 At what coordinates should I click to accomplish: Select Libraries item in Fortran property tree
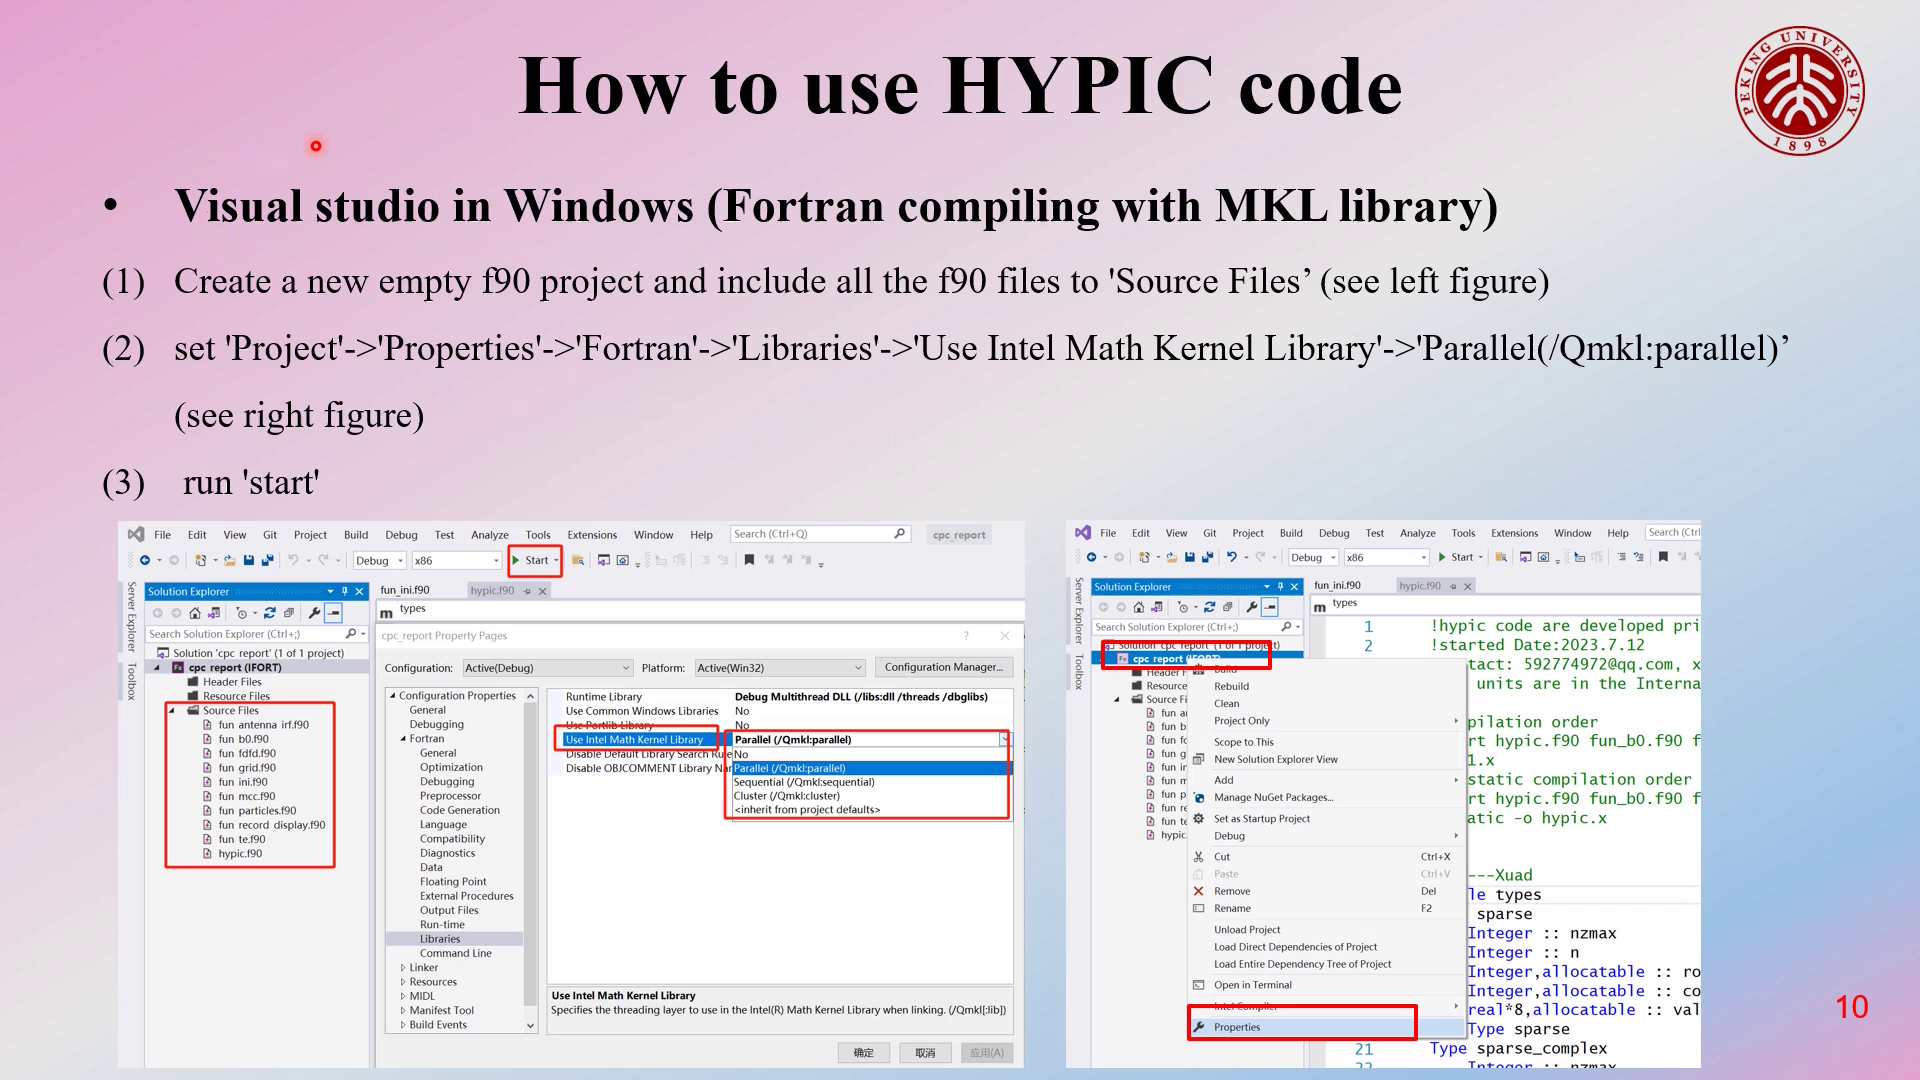click(x=440, y=939)
